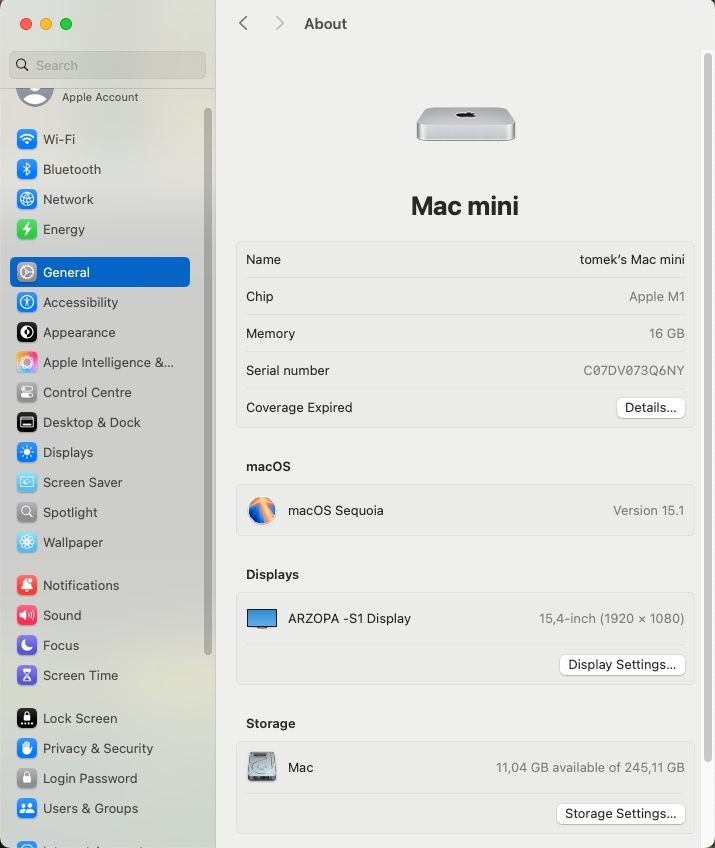The width and height of the screenshot is (715, 848).
Task: Open coverage Details button
Action: pyautogui.click(x=651, y=408)
